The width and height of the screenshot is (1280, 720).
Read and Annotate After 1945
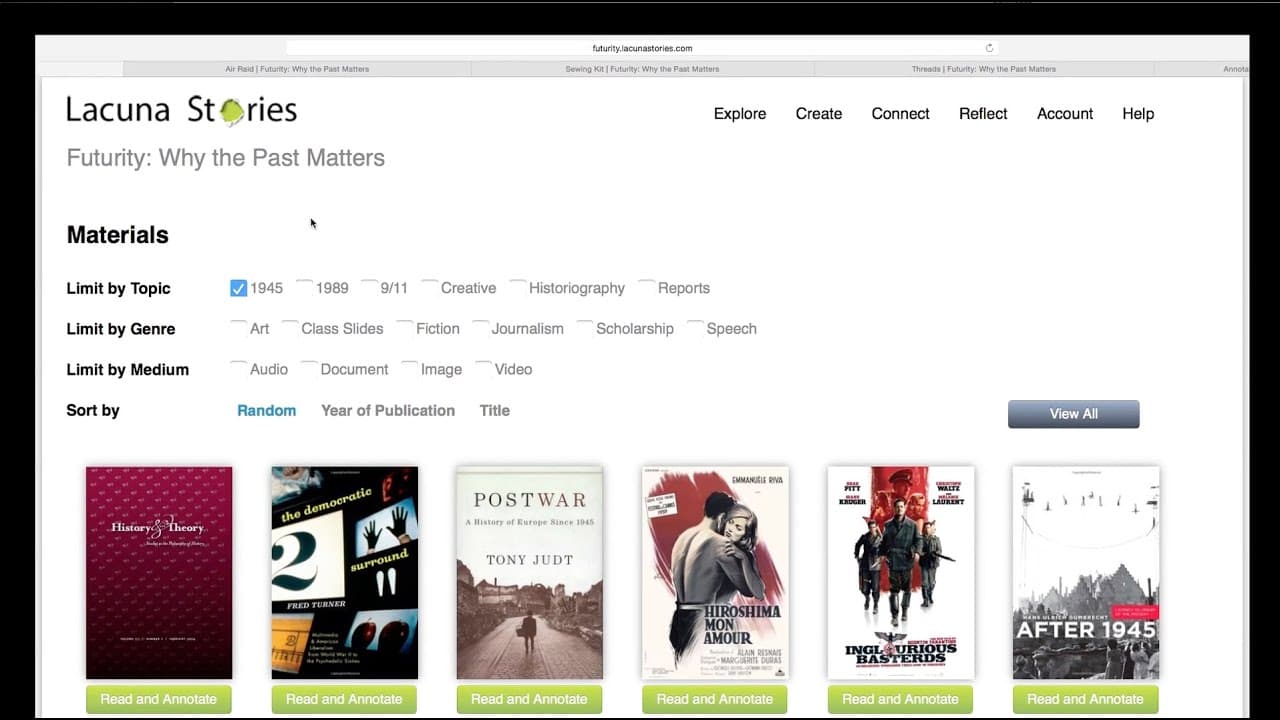pos(1085,699)
